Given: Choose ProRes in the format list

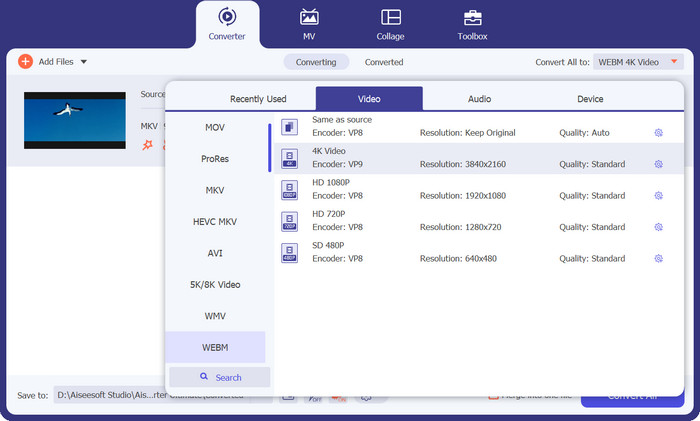Looking at the screenshot, I should pyautogui.click(x=215, y=158).
